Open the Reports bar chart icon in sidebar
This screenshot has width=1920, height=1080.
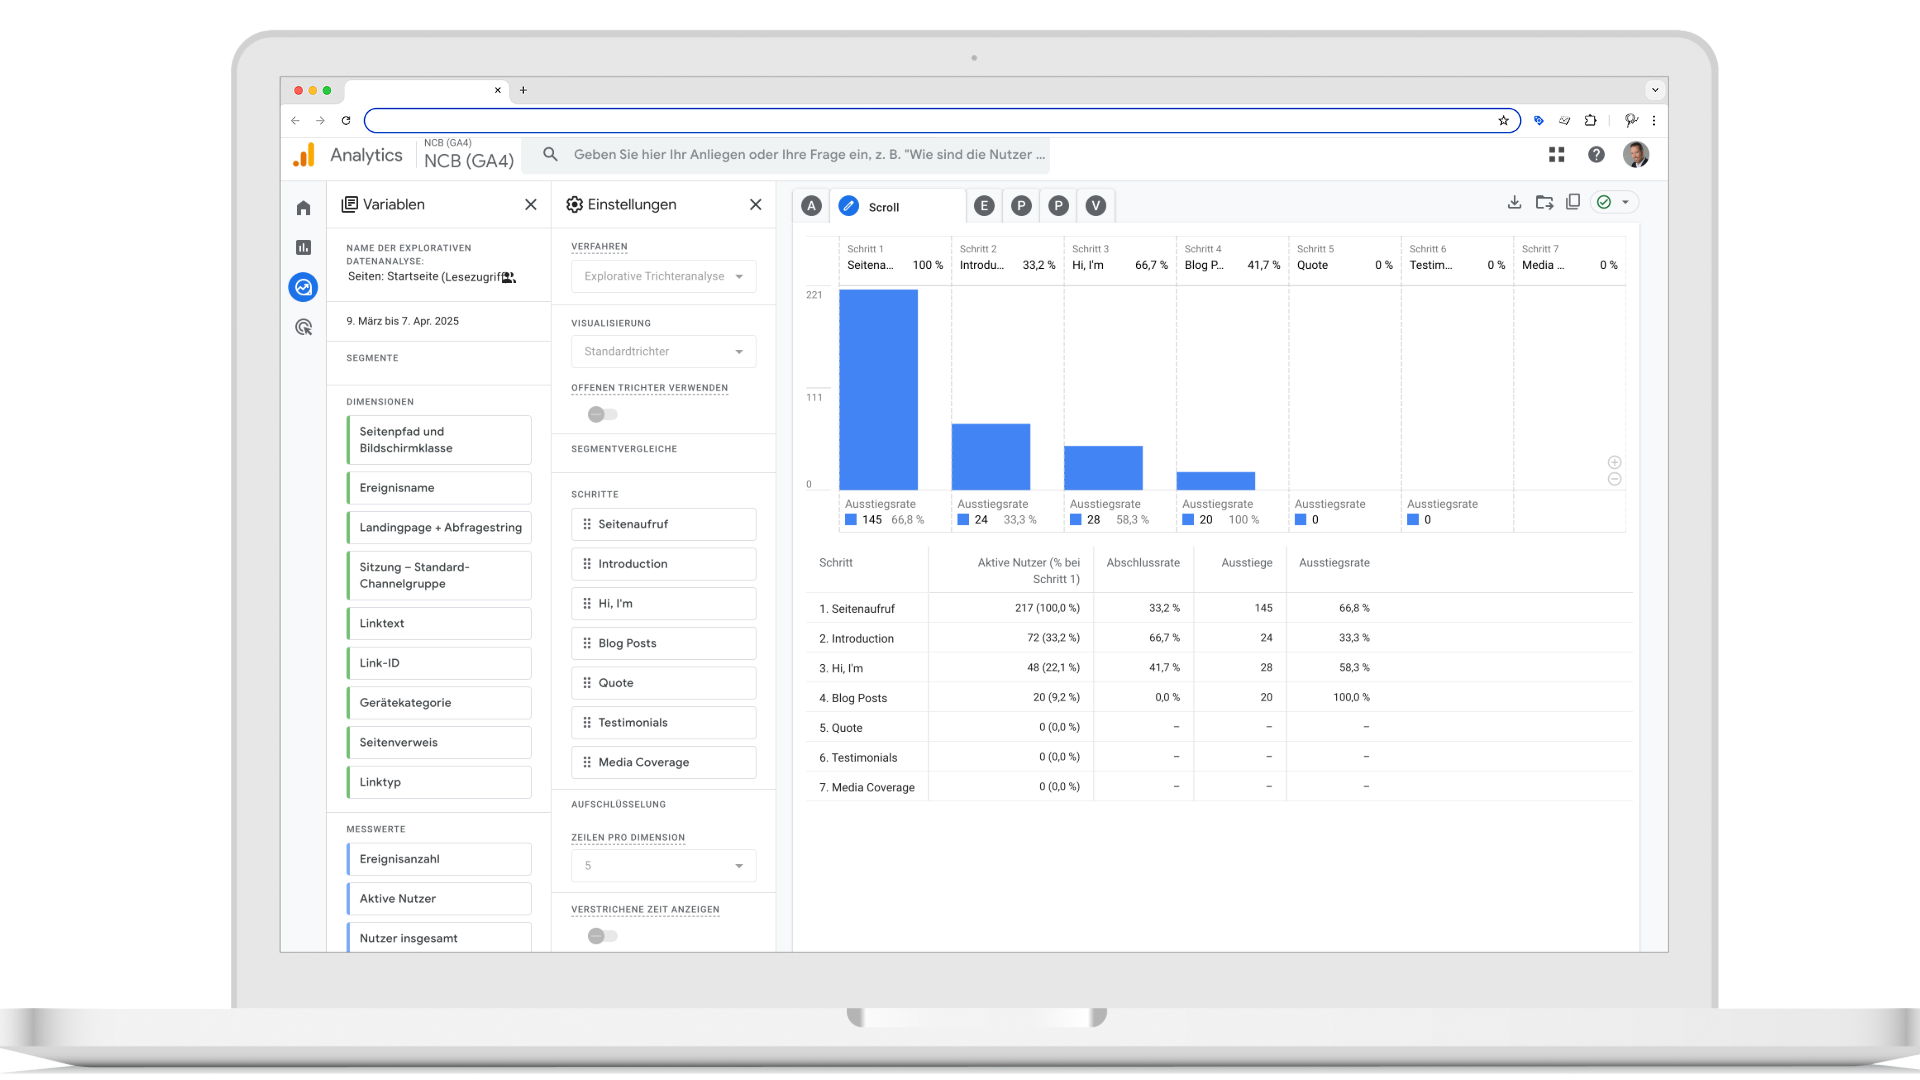point(303,247)
